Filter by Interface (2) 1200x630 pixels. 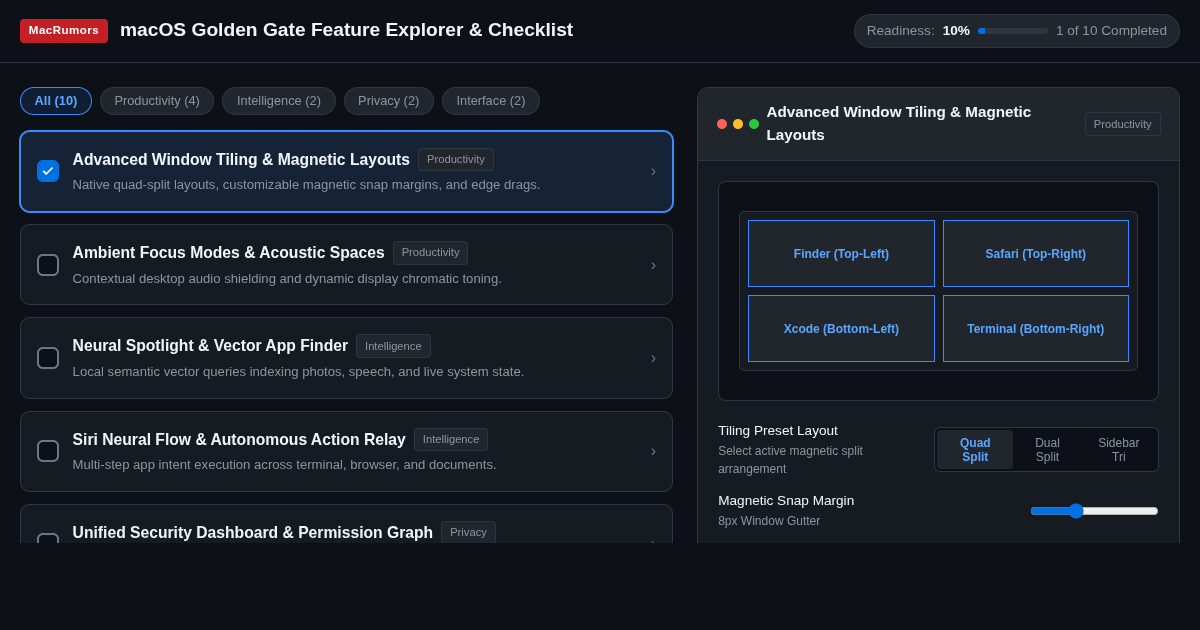click(491, 101)
